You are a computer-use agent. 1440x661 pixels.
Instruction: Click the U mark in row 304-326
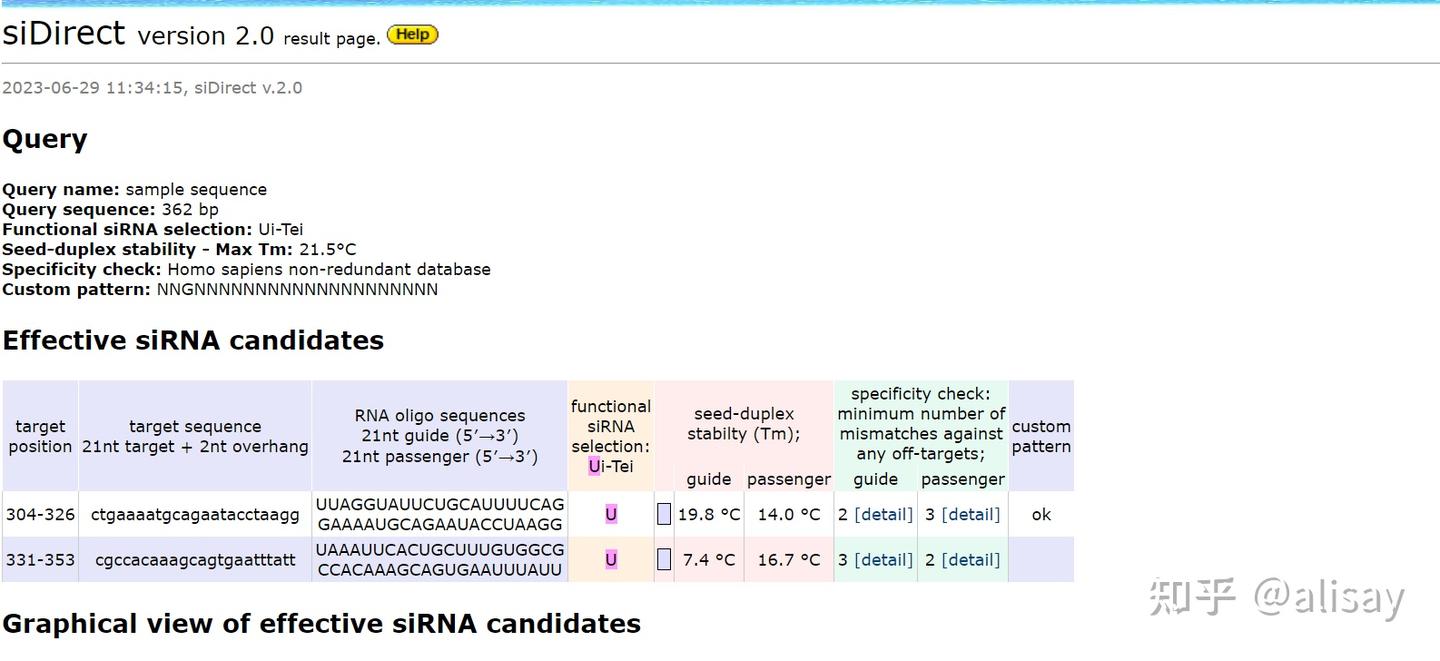(611, 514)
